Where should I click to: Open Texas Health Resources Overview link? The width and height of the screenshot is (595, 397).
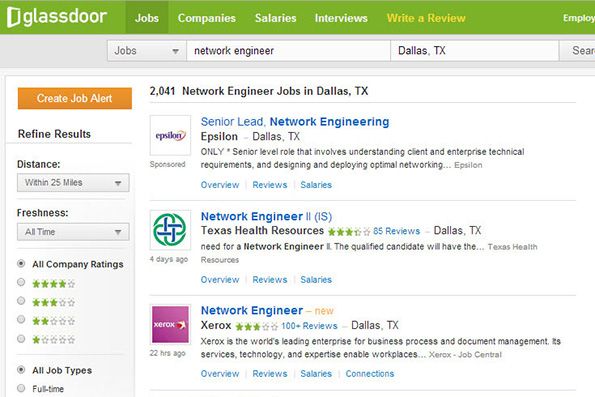pyautogui.click(x=220, y=280)
